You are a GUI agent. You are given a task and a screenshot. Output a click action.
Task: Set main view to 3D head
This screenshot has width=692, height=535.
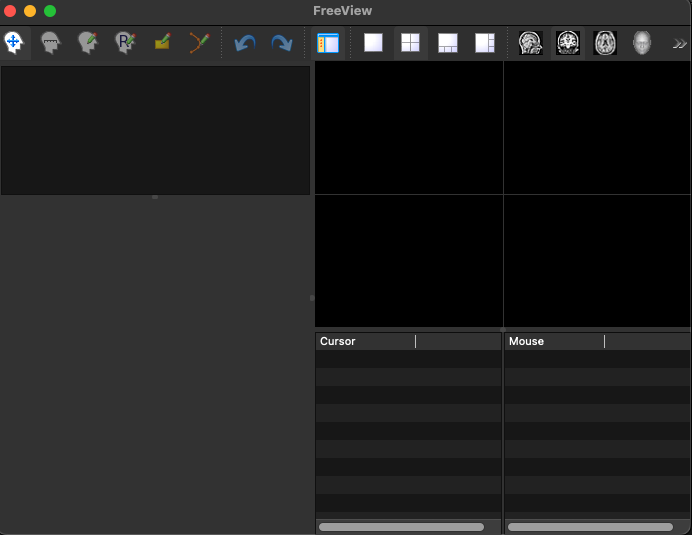(642, 43)
